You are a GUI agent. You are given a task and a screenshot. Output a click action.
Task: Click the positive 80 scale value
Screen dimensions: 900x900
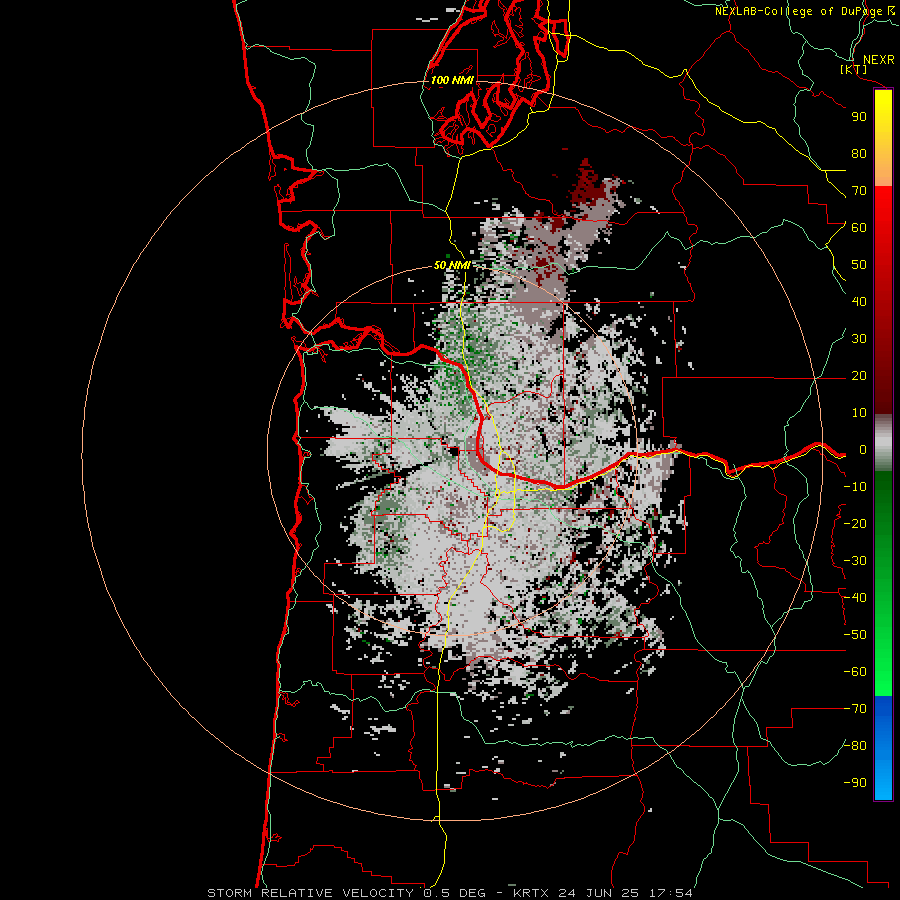click(x=859, y=154)
